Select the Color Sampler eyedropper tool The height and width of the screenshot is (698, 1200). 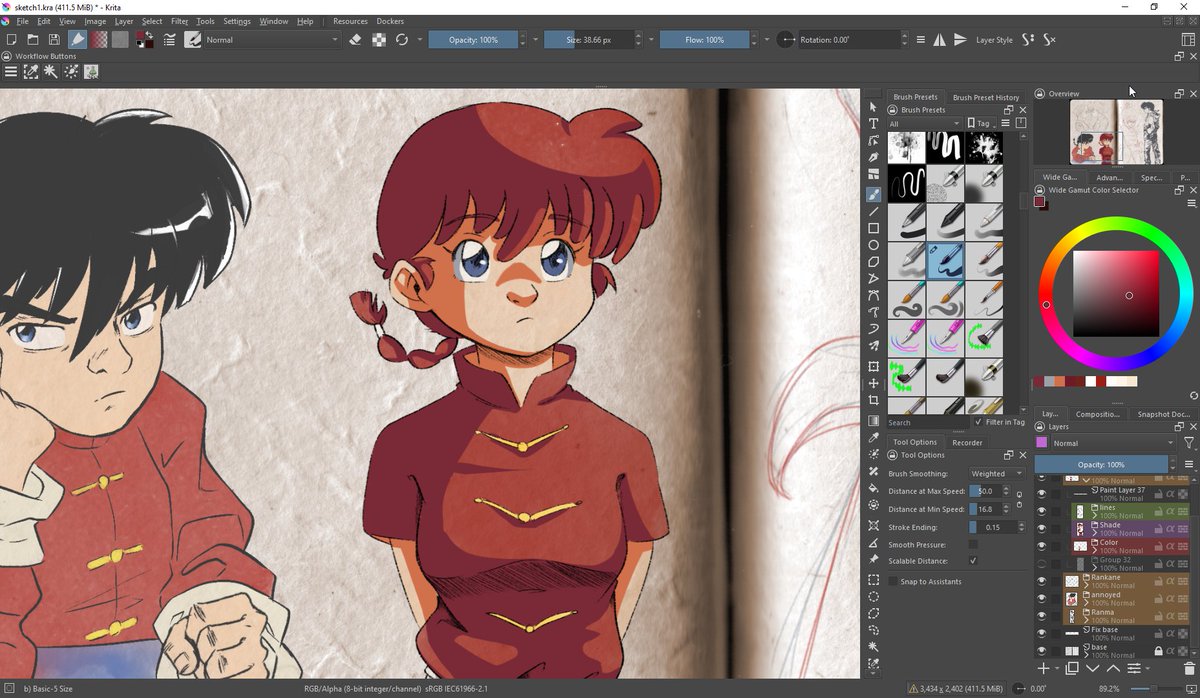tap(873, 437)
